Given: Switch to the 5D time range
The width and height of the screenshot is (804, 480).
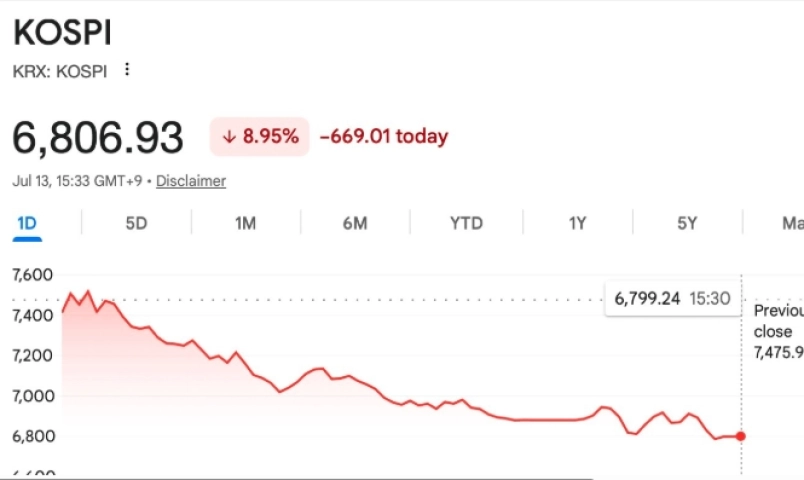Looking at the screenshot, I should [x=136, y=224].
